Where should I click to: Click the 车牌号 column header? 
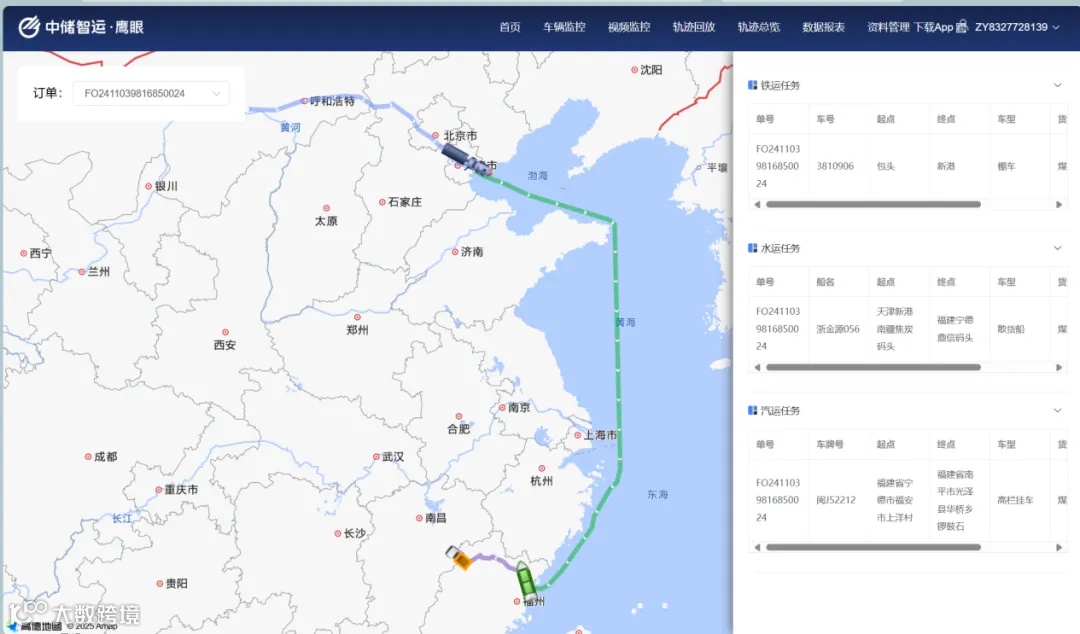[830, 444]
